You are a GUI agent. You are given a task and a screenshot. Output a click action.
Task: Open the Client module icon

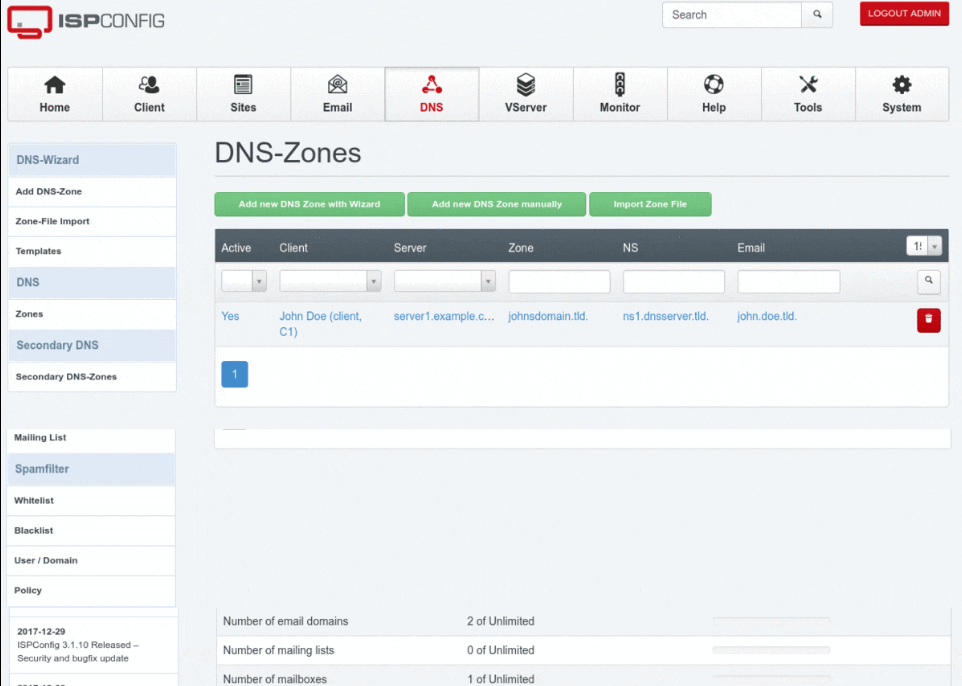149,86
